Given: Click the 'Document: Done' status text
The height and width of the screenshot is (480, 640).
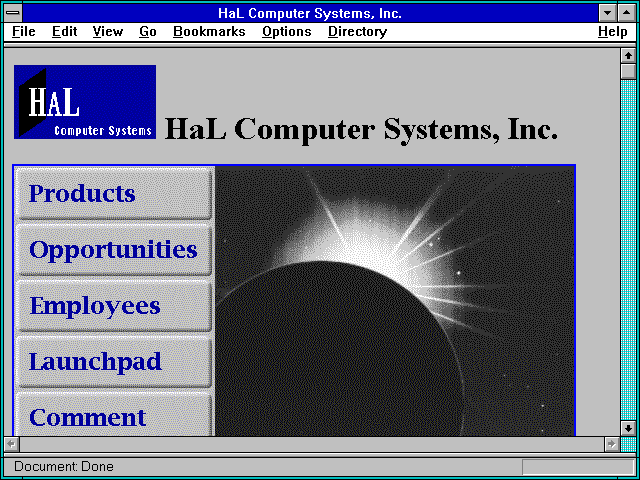Looking at the screenshot, I should 64,467.
